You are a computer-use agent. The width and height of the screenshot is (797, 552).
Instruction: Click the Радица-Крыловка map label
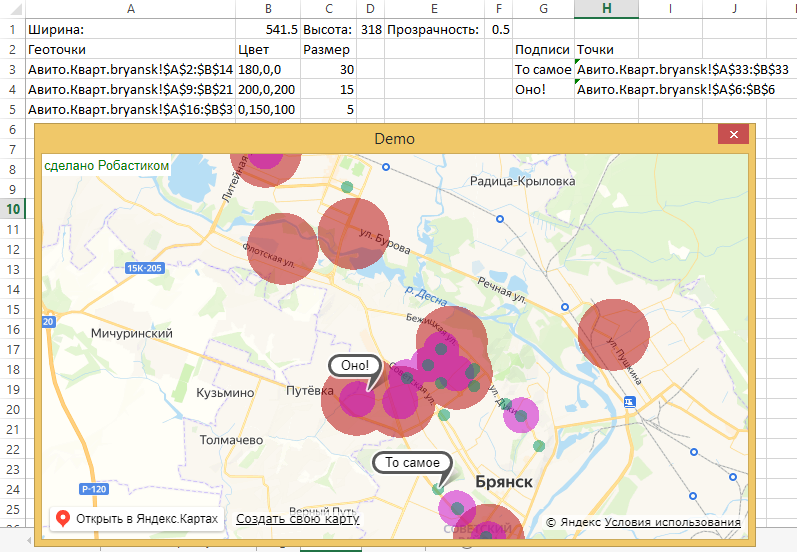click(x=523, y=181)
